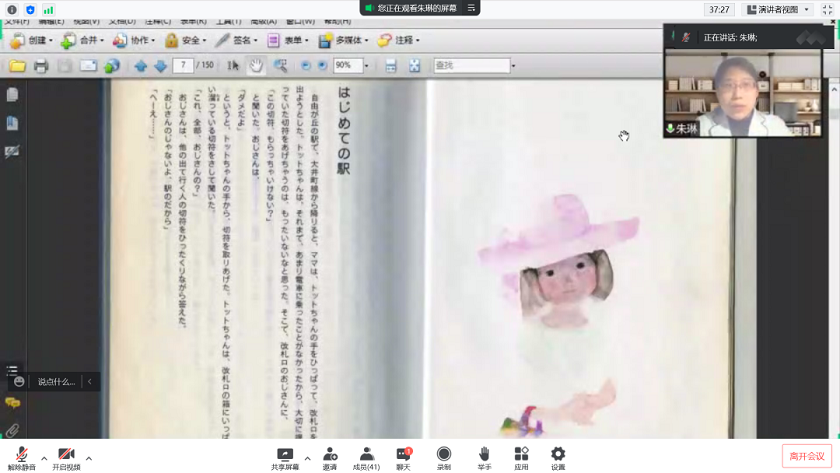Open 邀请 invite icon in meeting bar
Image resolution: width=840 pixels, height=473 pixels.
pyautogui.click(x=330, y=459)
